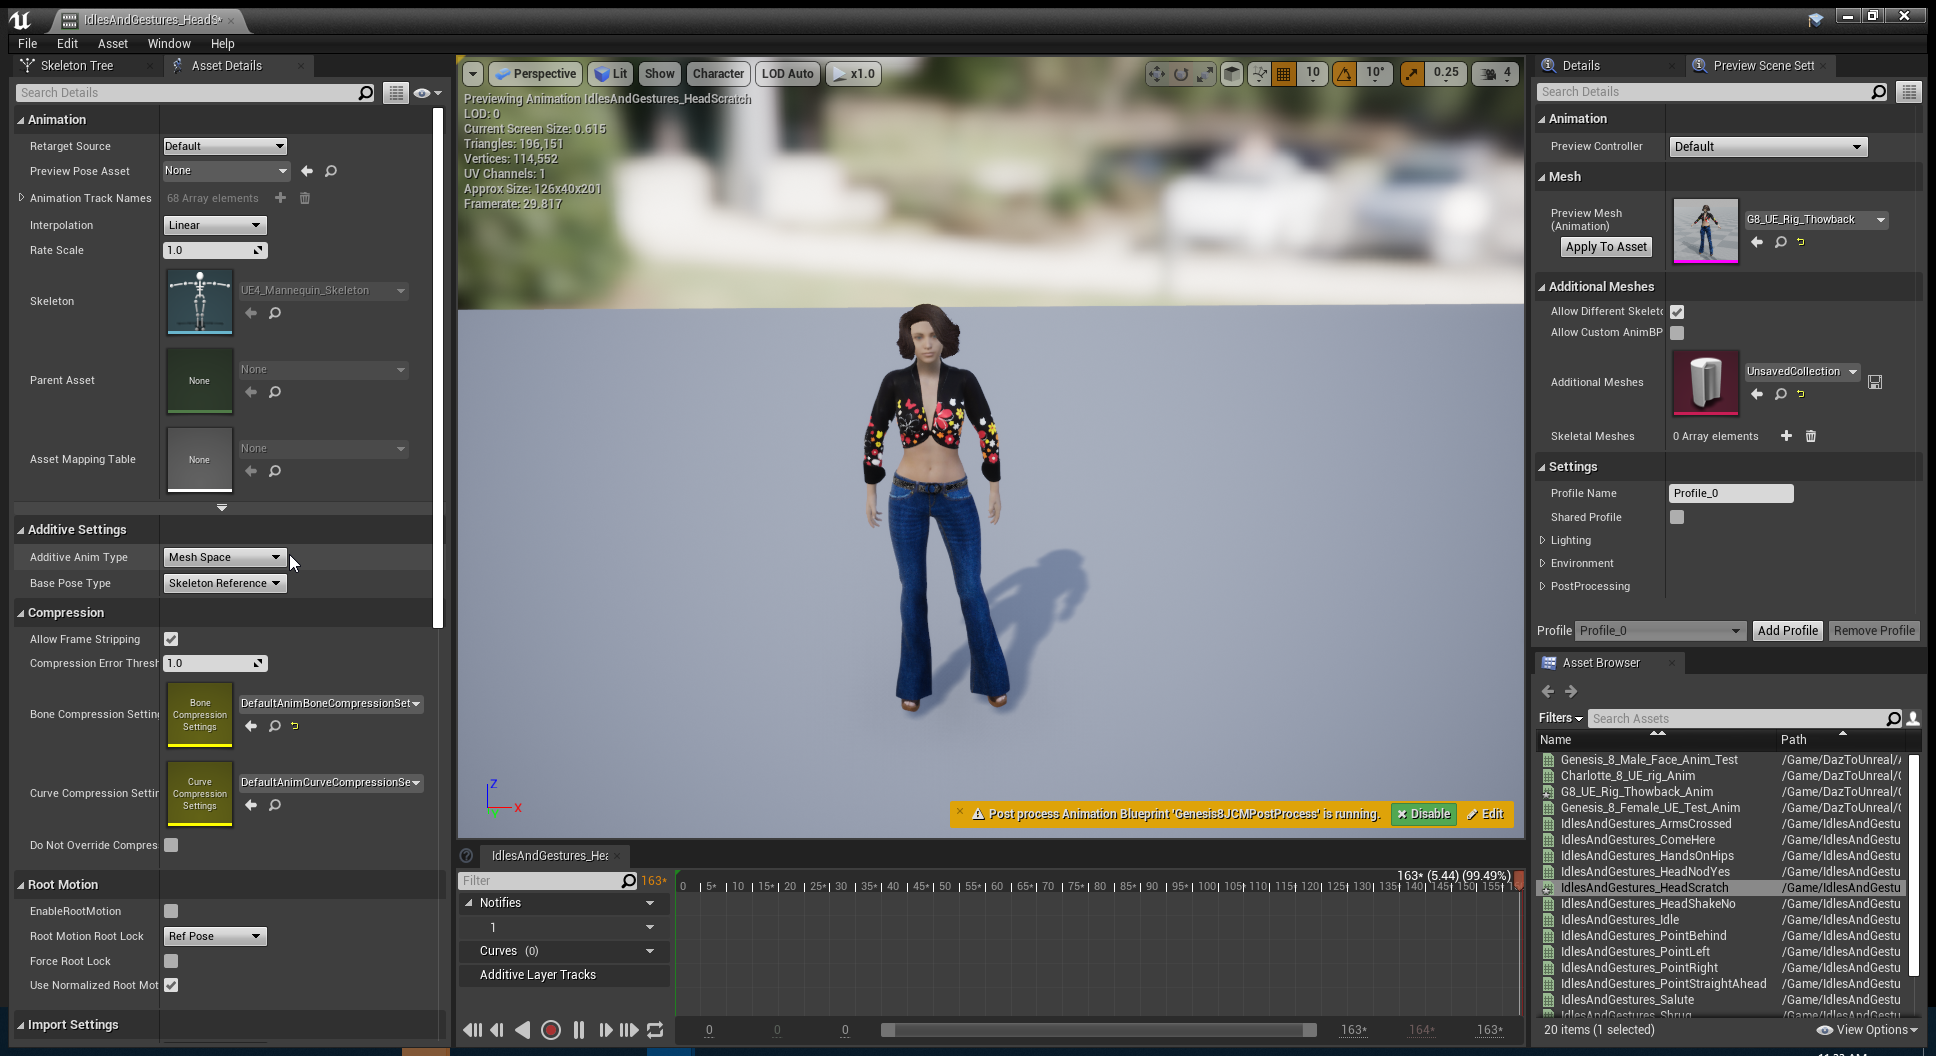The width and height of the screenshot is (1936, 1056).
Task: Navigate forward in Asset Browser
Action: (1571, 691)
